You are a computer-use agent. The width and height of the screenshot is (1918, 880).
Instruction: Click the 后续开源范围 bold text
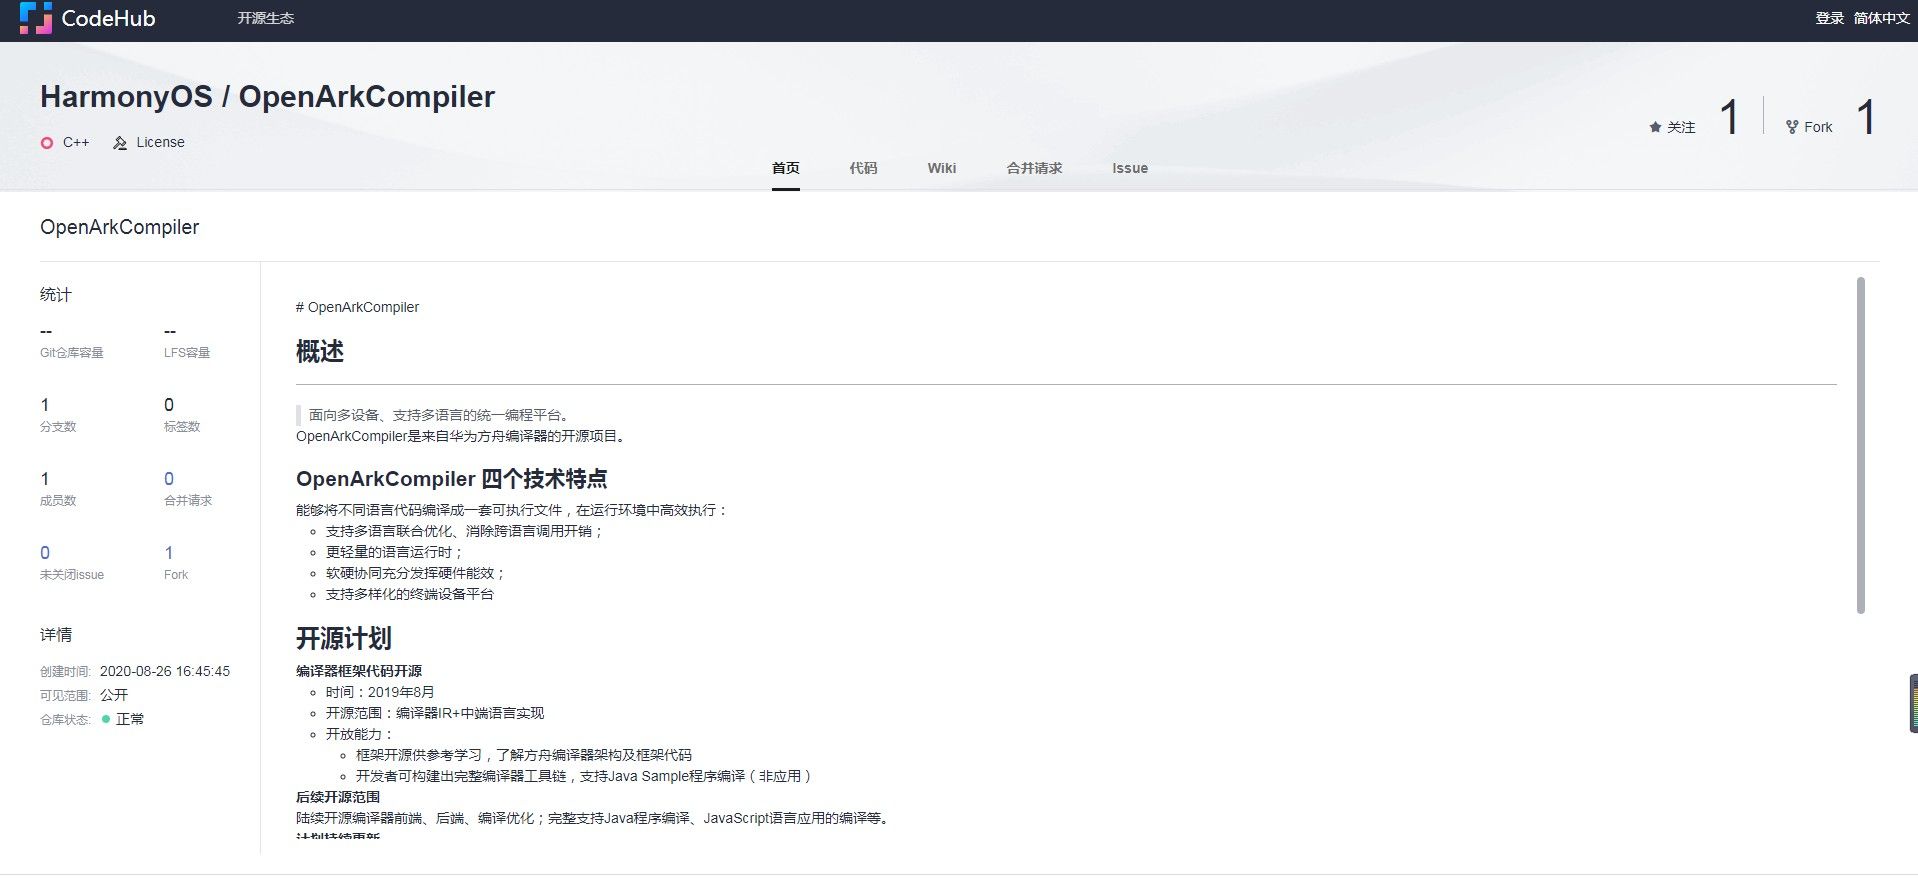[338, 797]
